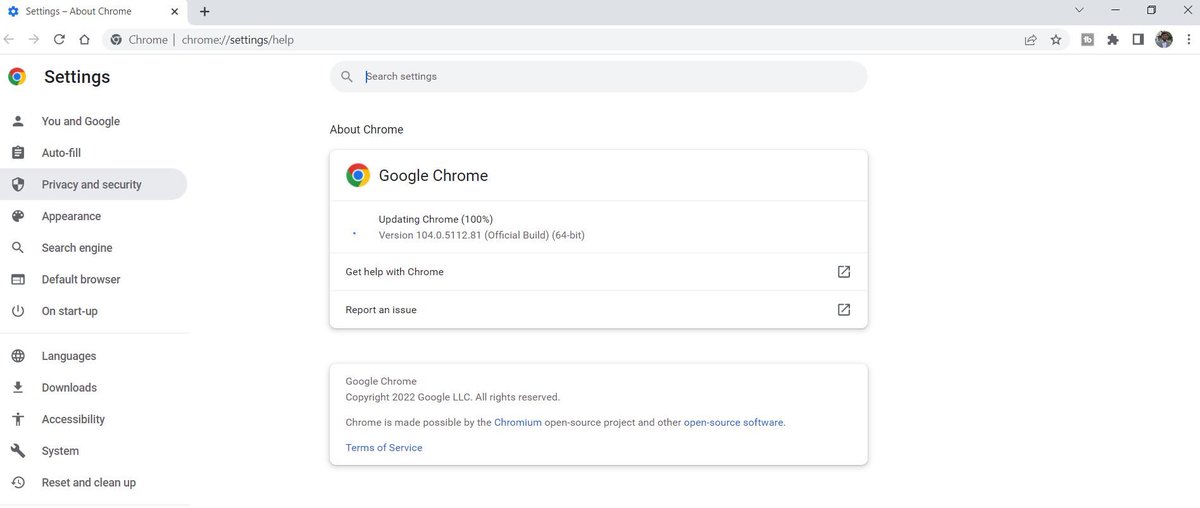
Task: Follow the Chromium link
Action: point(518,423)
